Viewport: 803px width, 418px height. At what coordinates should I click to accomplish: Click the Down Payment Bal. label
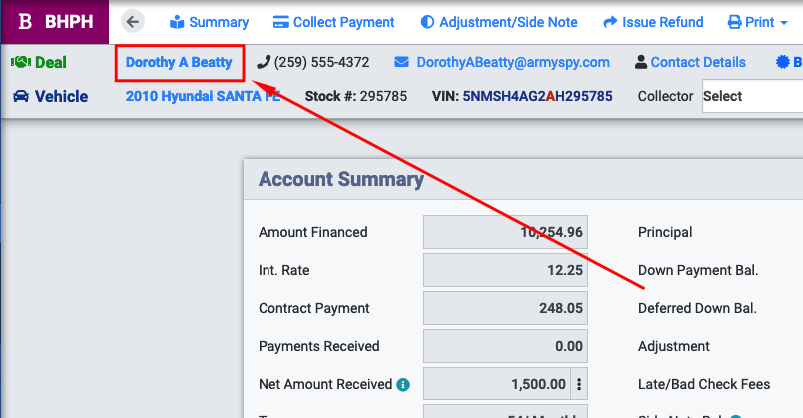698,270
